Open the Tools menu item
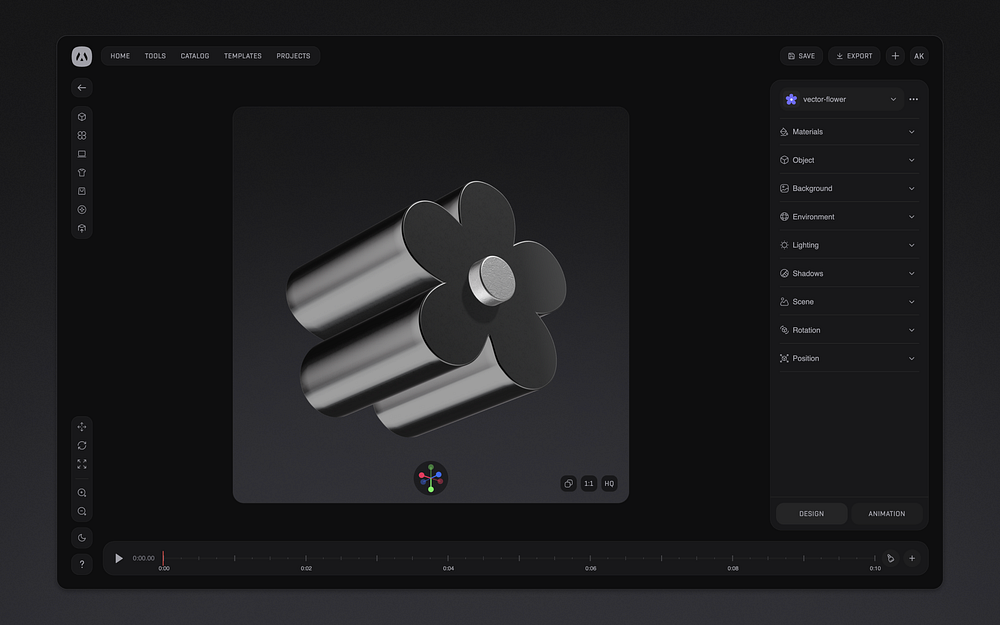The image size is (1000, 625). (155, 56)
